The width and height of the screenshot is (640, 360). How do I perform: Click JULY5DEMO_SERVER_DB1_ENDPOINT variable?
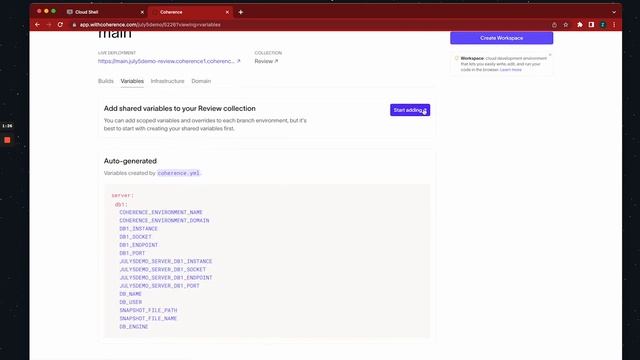tap(166, 278)
